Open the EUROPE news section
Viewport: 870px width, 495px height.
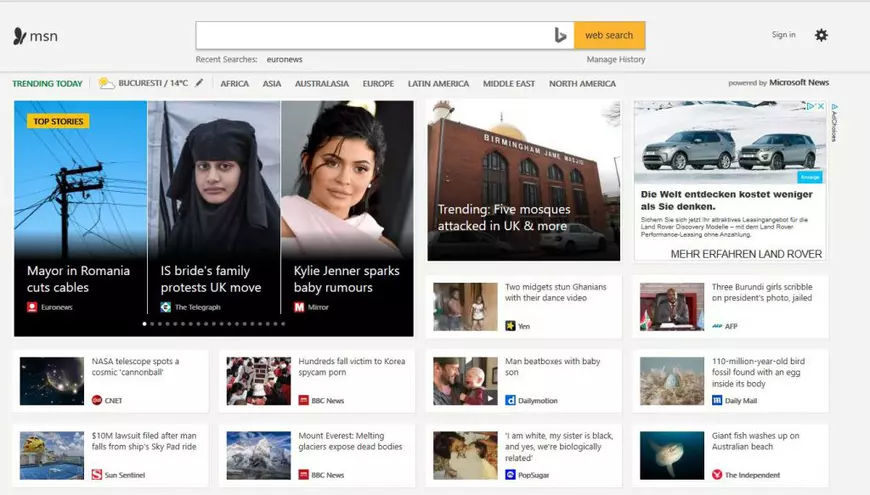pyautogui.click(x=378, y=83)
